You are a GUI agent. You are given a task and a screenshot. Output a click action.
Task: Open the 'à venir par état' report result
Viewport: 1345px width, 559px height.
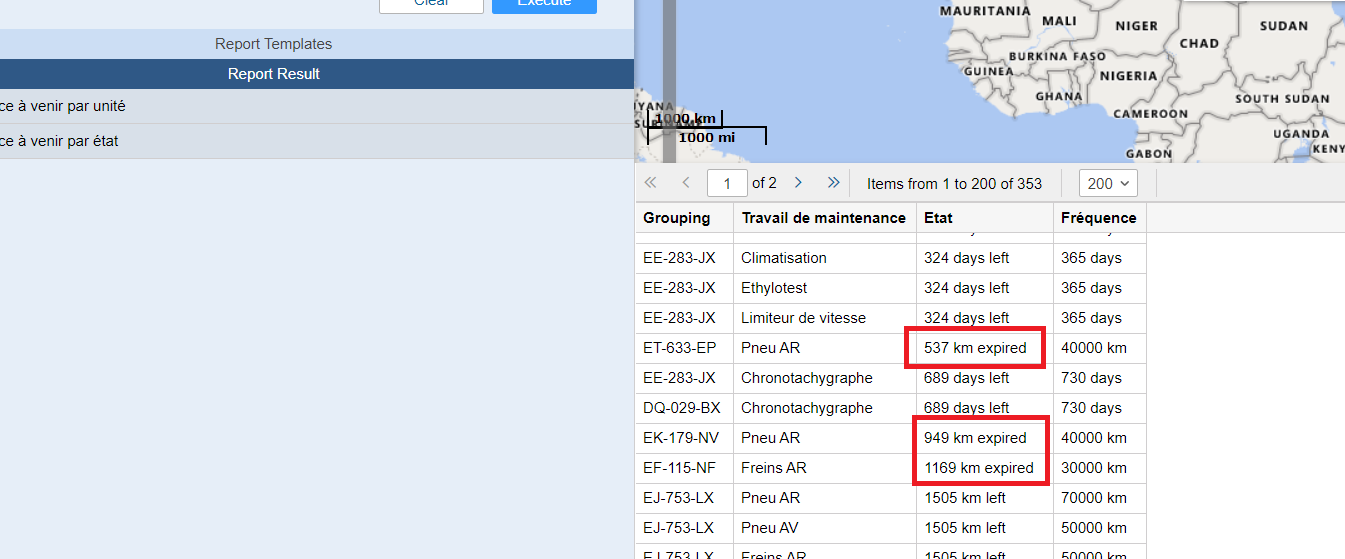[59, 141]
